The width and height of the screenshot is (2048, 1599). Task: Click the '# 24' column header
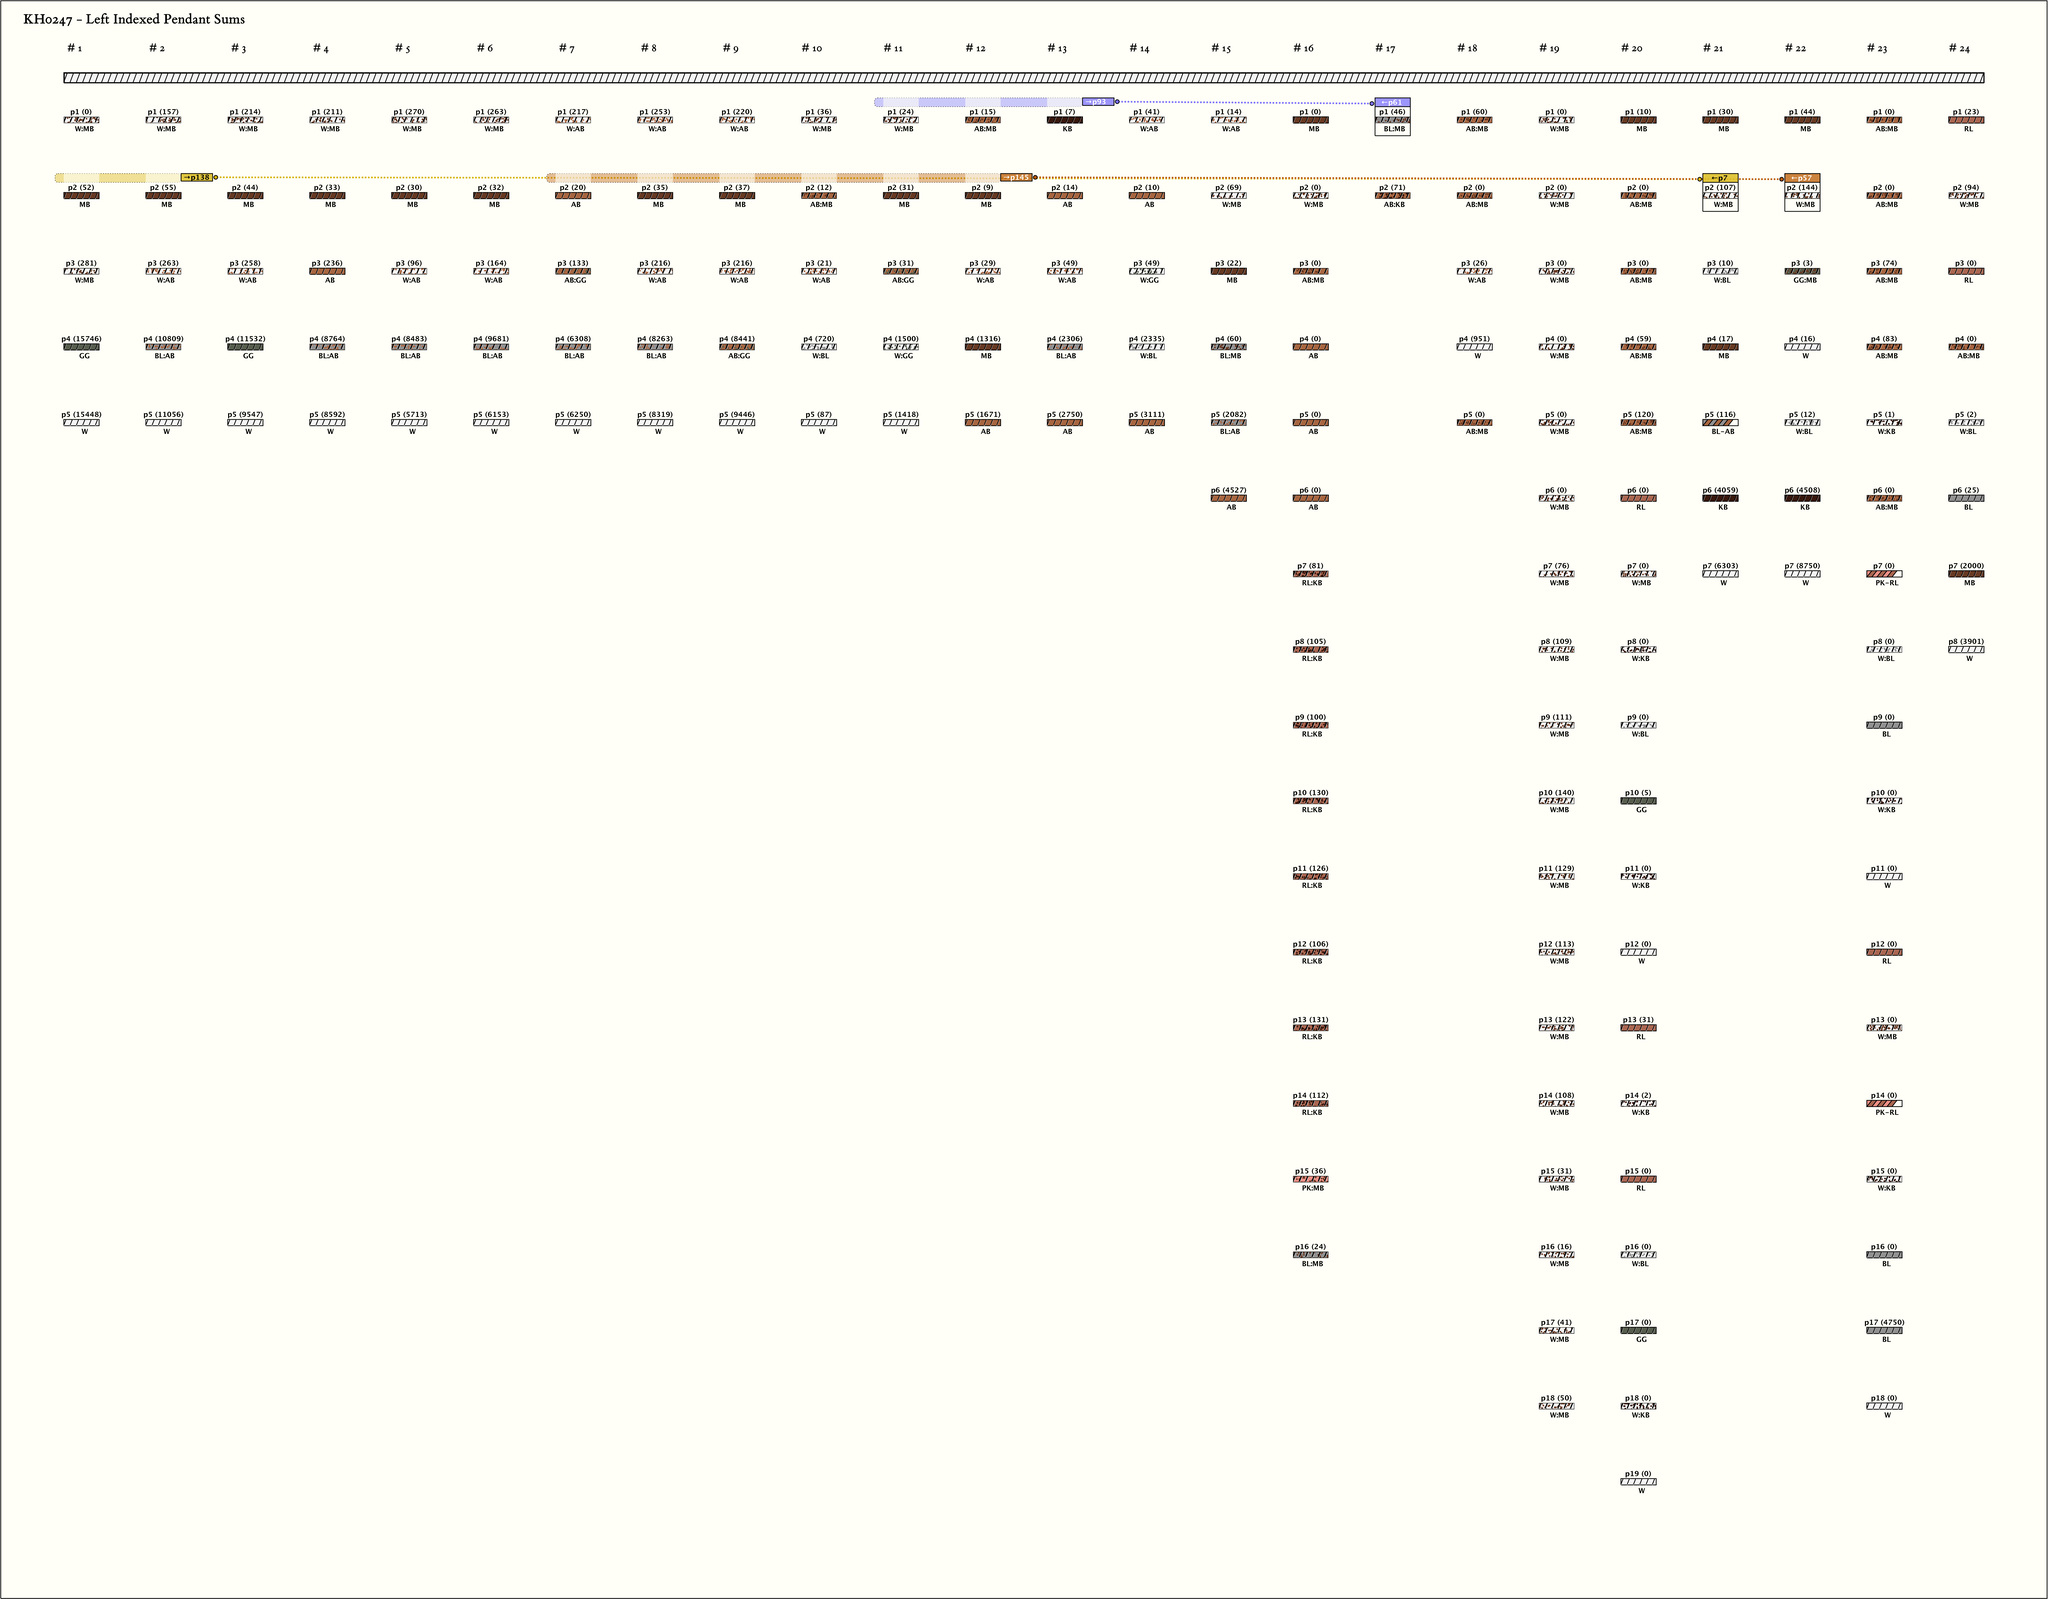click(1959, 48)
